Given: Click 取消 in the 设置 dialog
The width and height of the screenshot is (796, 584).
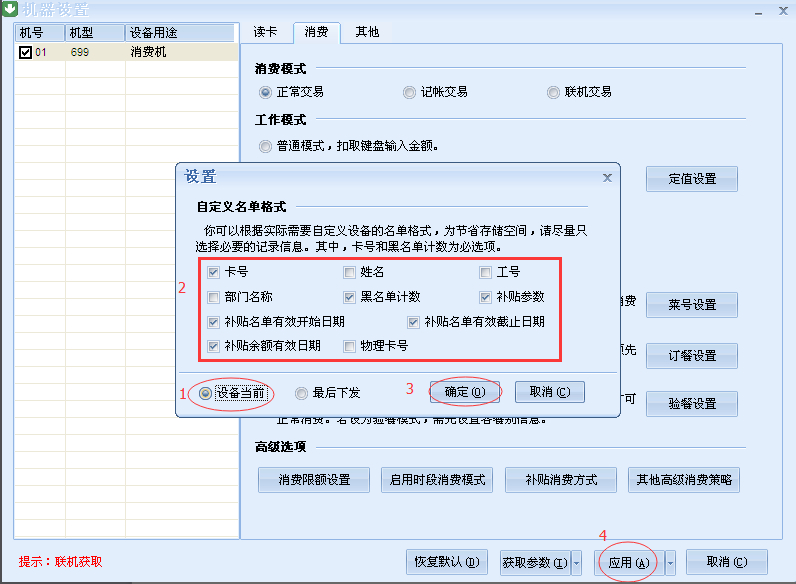Looking at the screenshot, I should point(549,392).
